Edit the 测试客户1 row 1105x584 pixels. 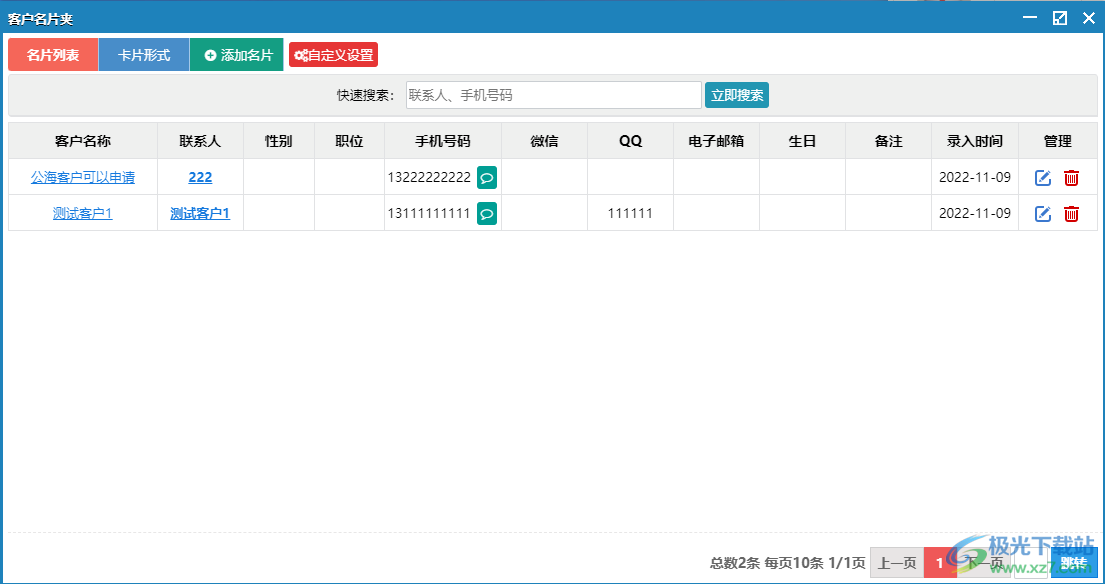(x=1043, y=213)
